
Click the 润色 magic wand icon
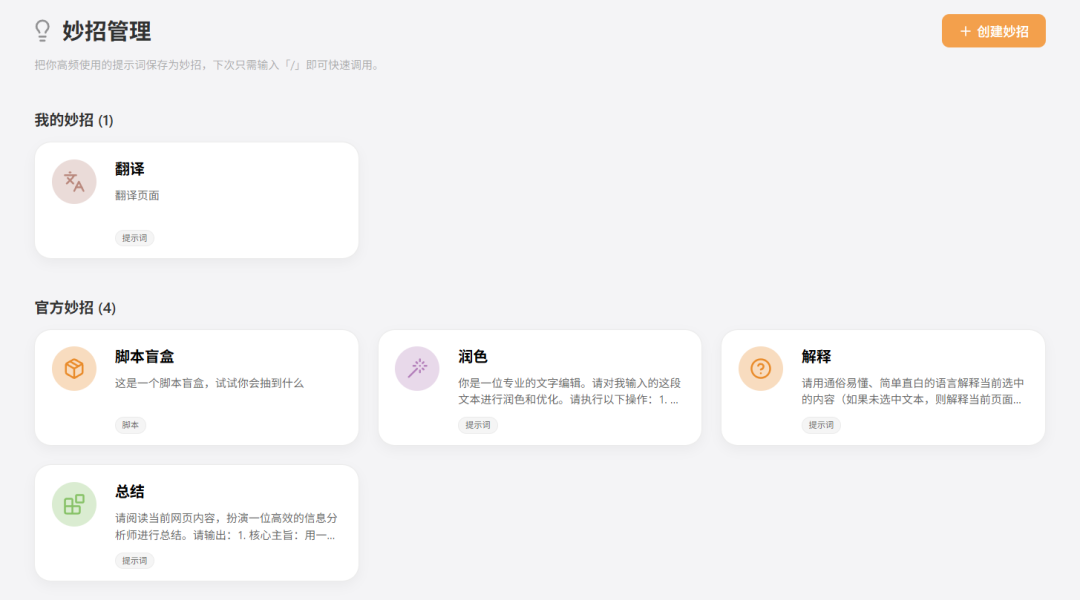417,369
